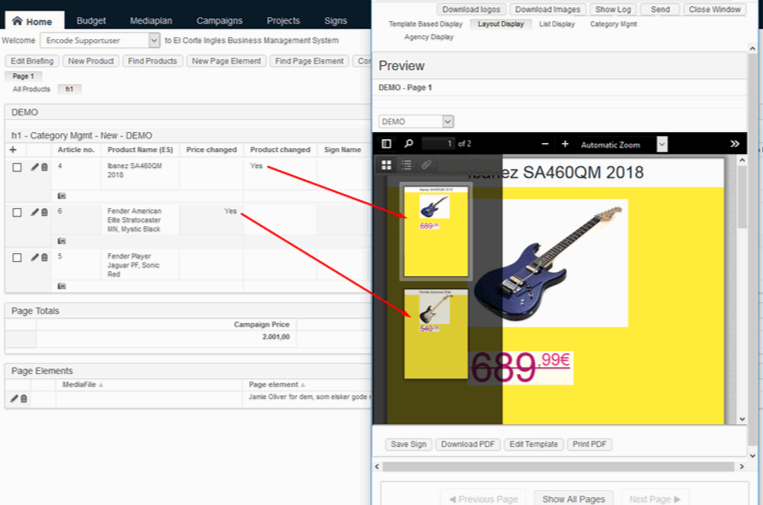The height and width of the screenshot is (505, 763).
Task: Select the Fender page thumbnail in sidebar
Action: point(436,334)
